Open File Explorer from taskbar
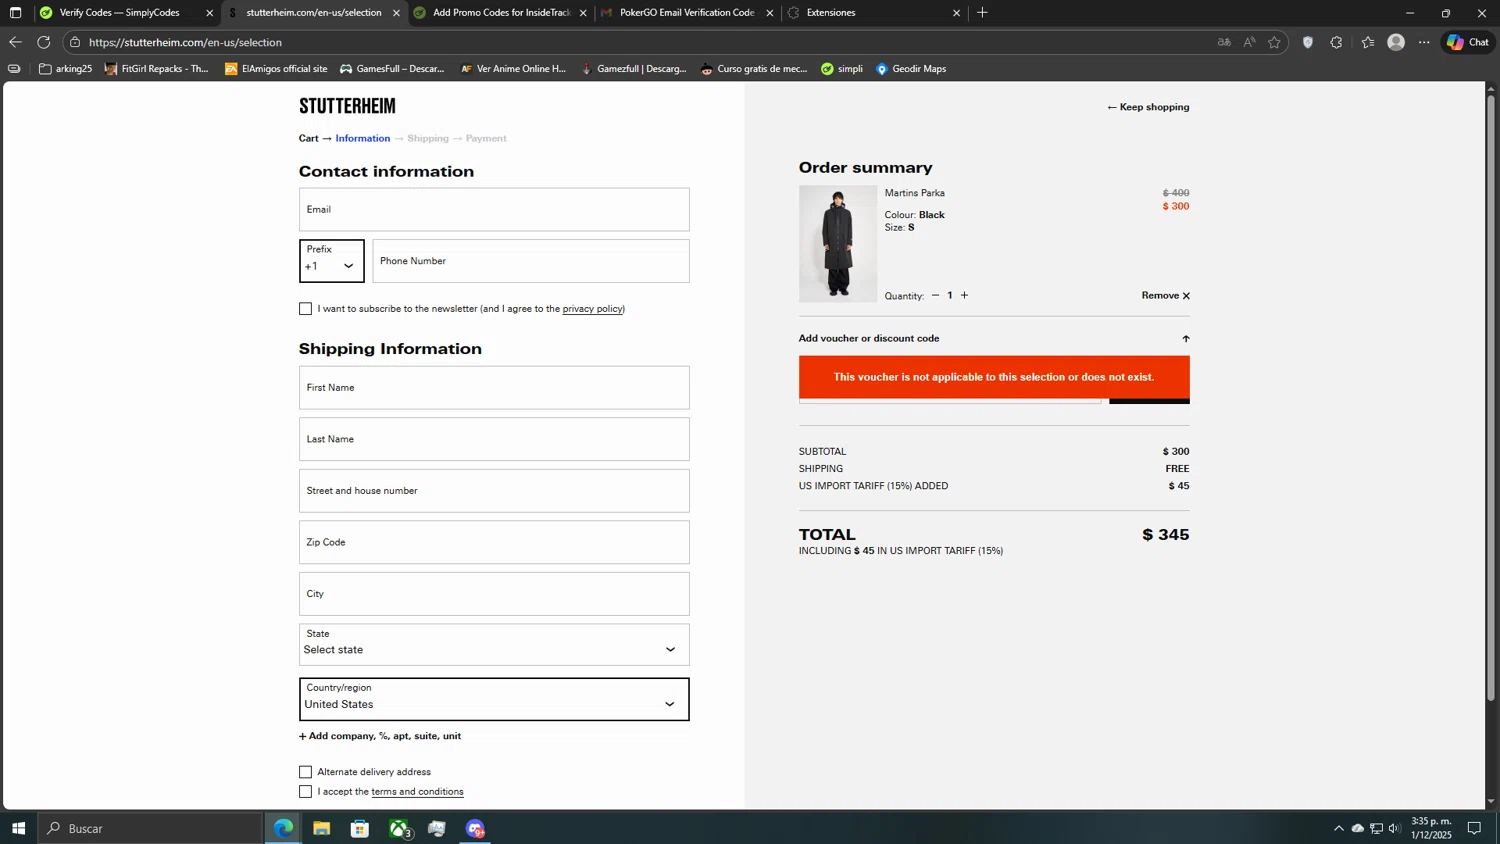This screenshot has width=1500, height=844. pyautogui.click(x=321, y=828)
